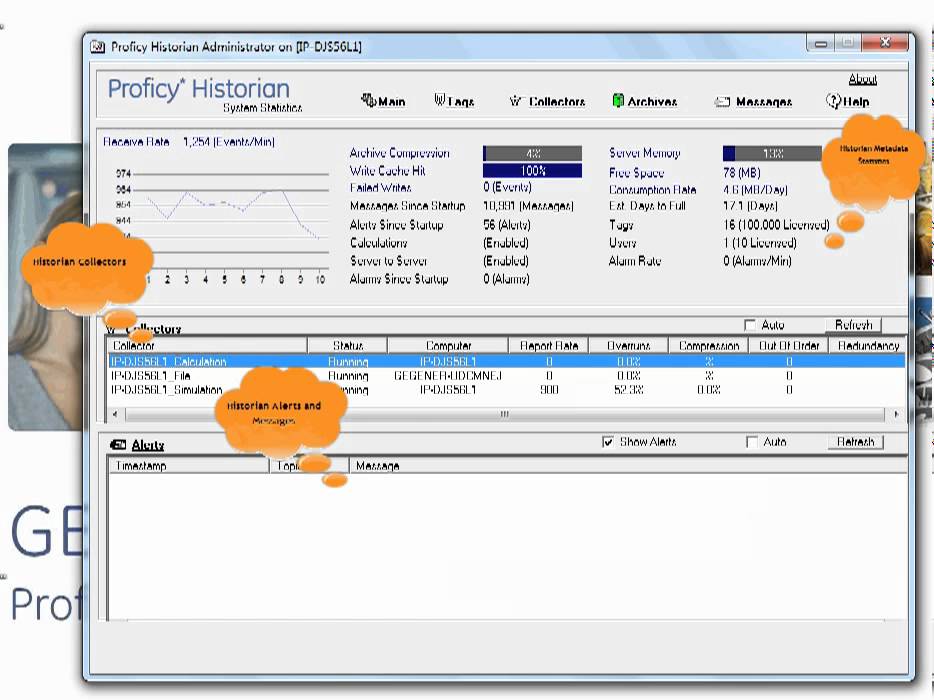Click the Redundancy column header
Viewport: 934px width, 700px height.
[x=867, y=346]
